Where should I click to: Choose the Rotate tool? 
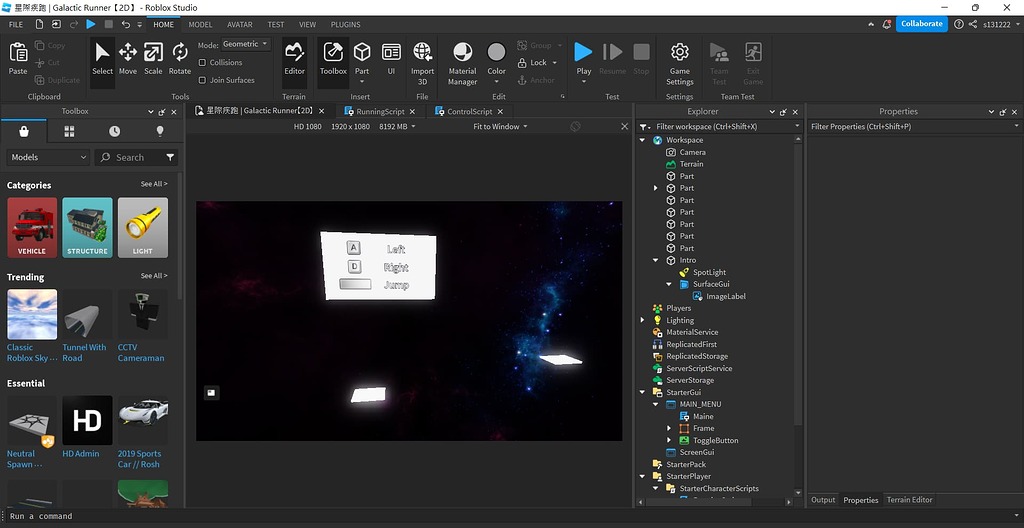[x=180, y=58]
